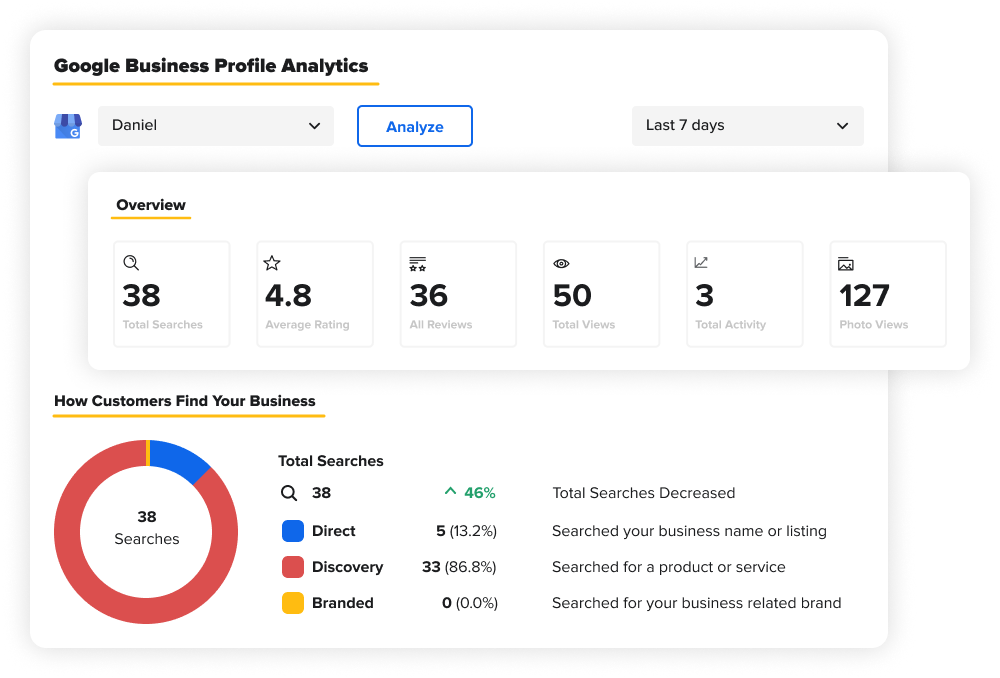
Task: Click the blue Direct color swatch
Action: (x=293, y=531)
